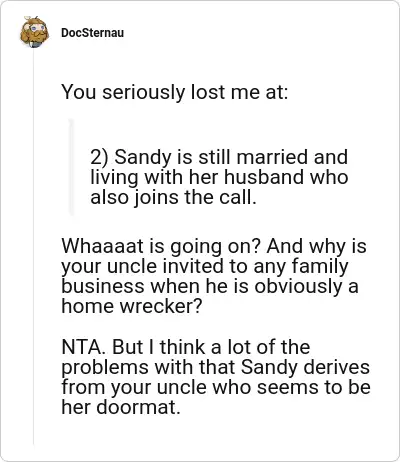Click the gray blockquote bar beside quote

tap(71, 167)
